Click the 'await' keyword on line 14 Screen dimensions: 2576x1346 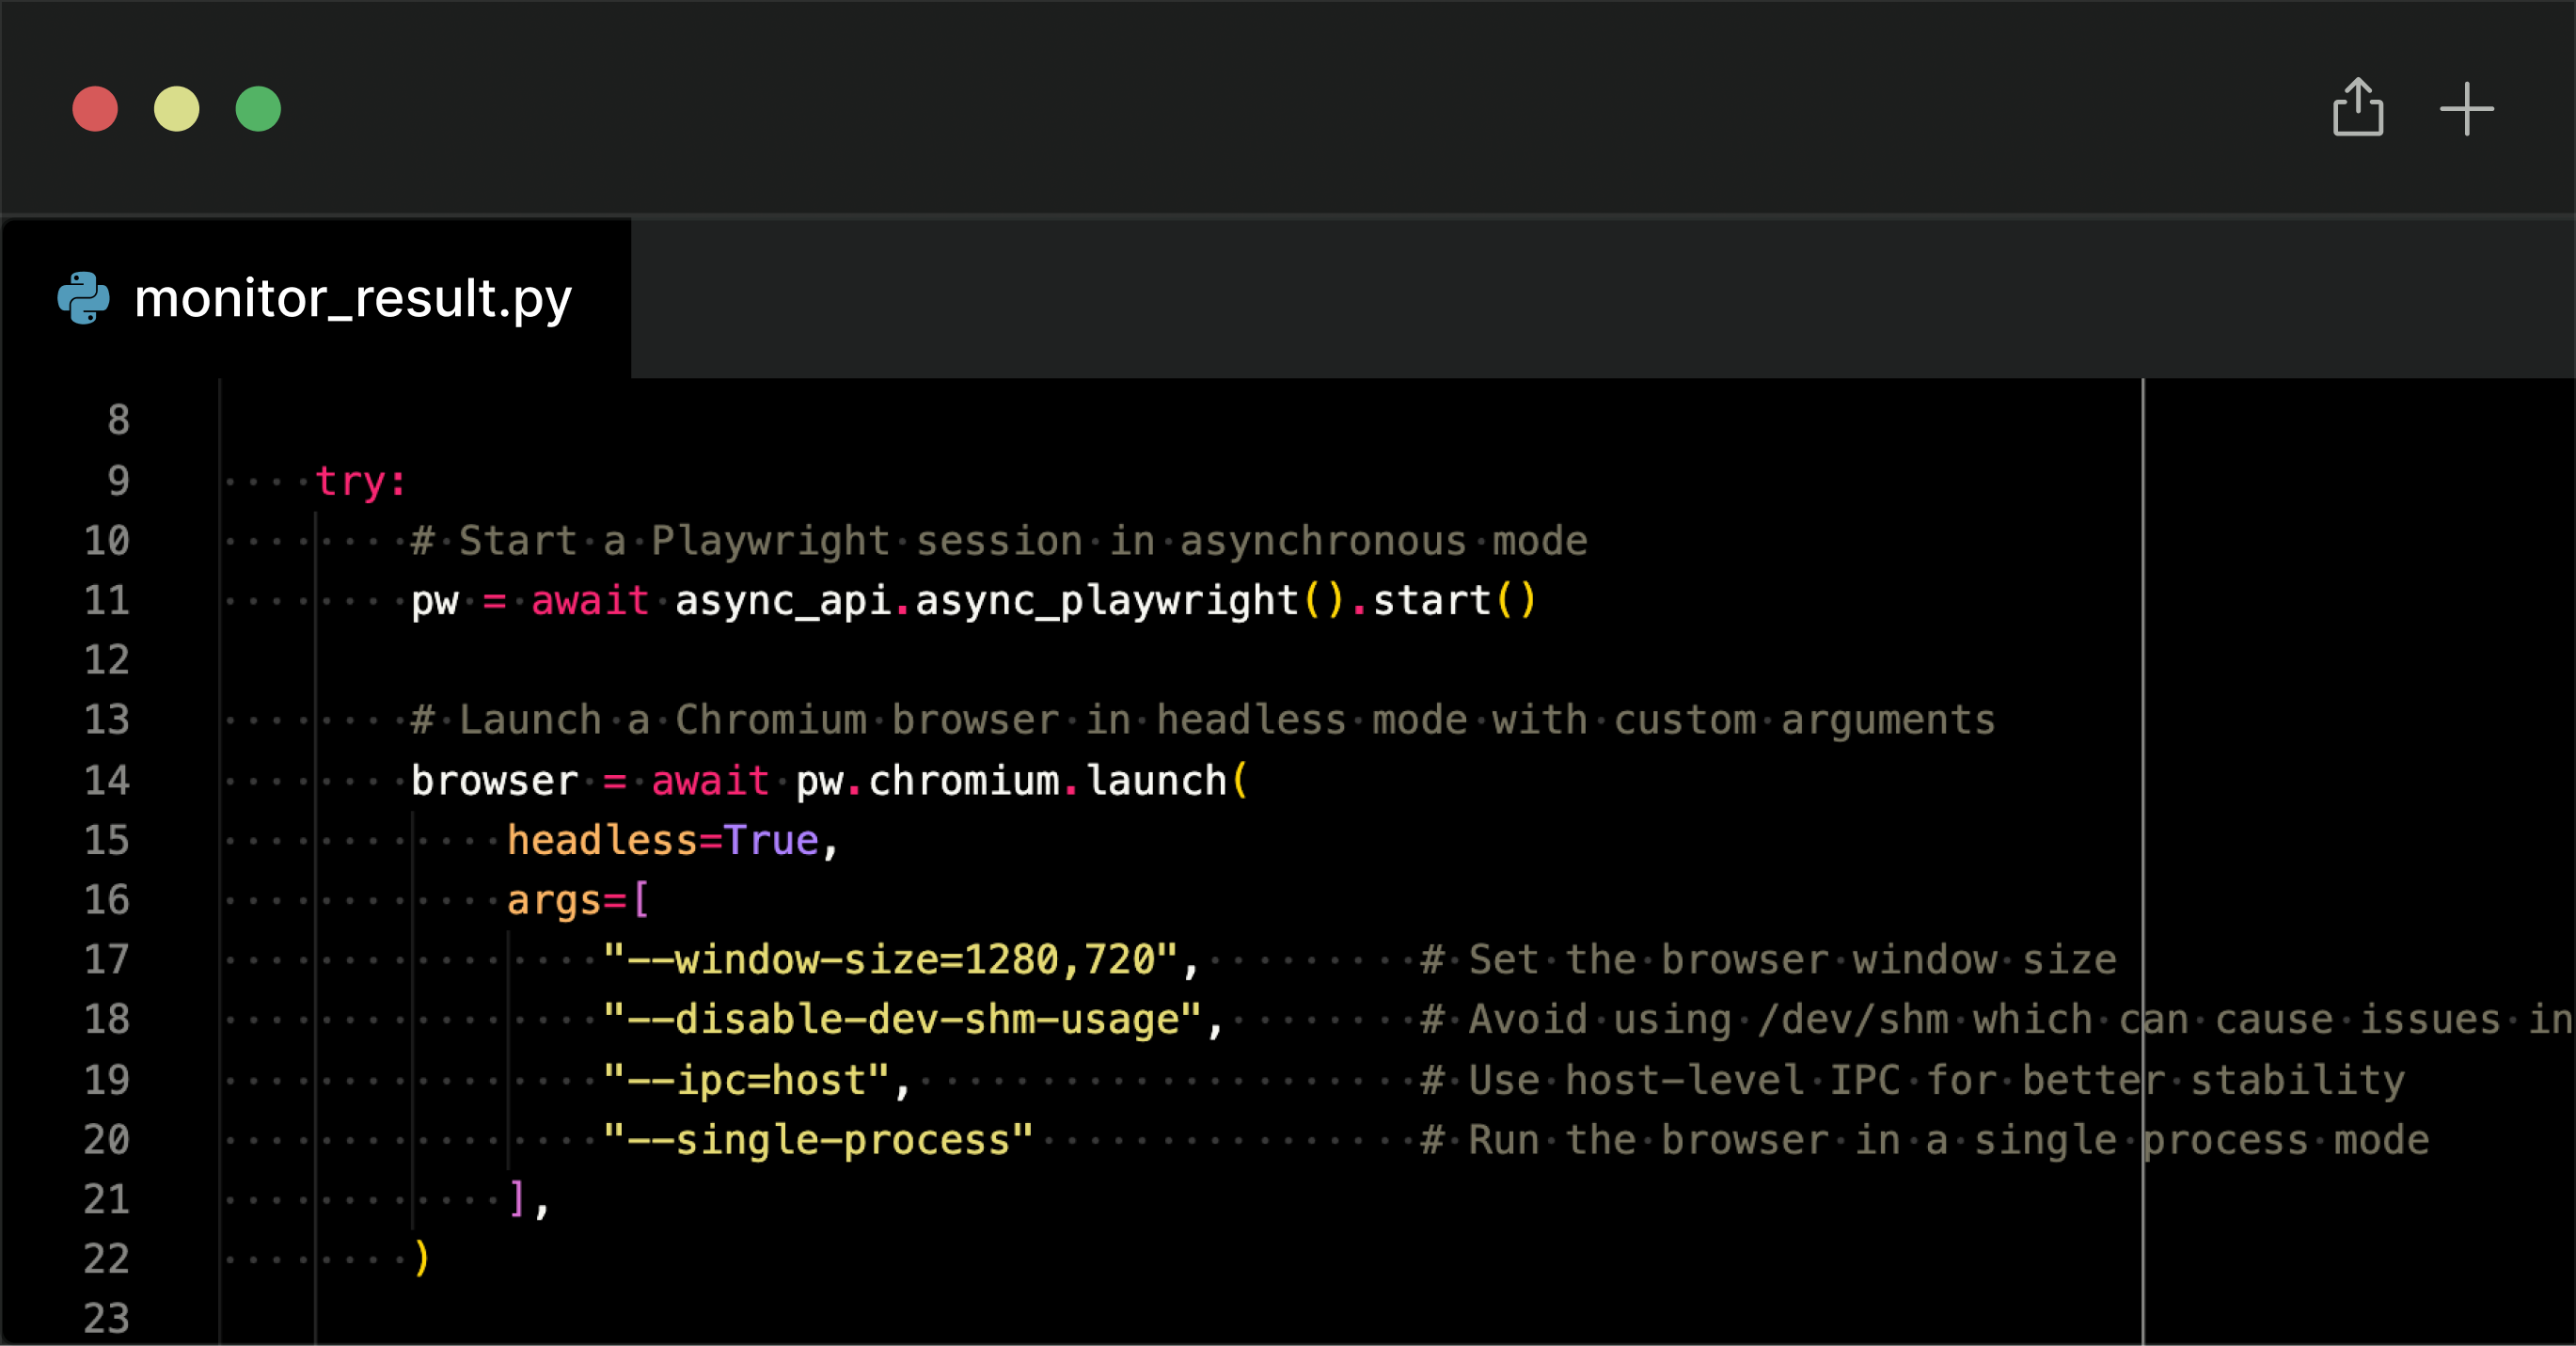tap(710, 780)
